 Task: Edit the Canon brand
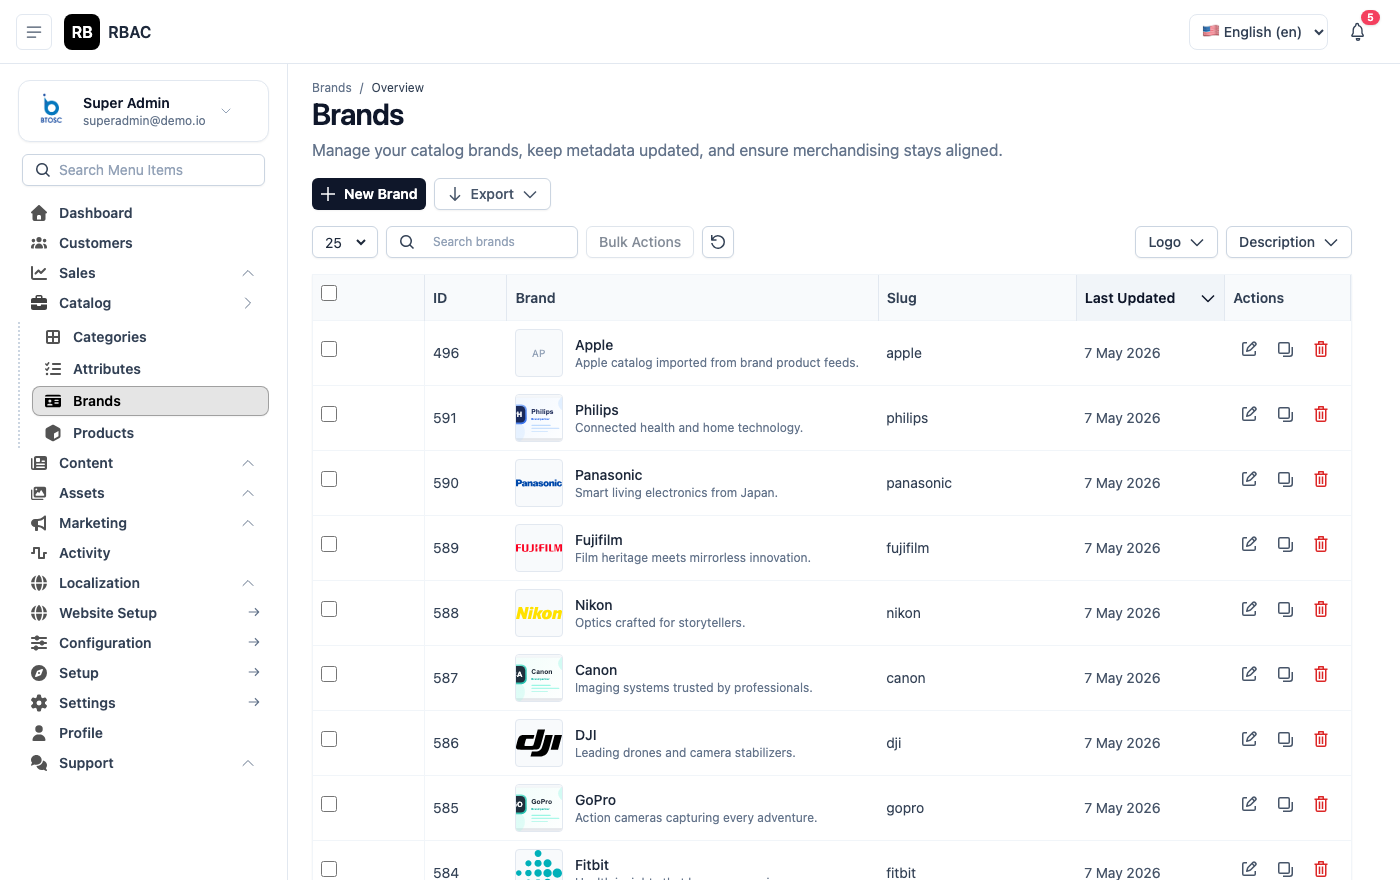(x=1249, y=674)
